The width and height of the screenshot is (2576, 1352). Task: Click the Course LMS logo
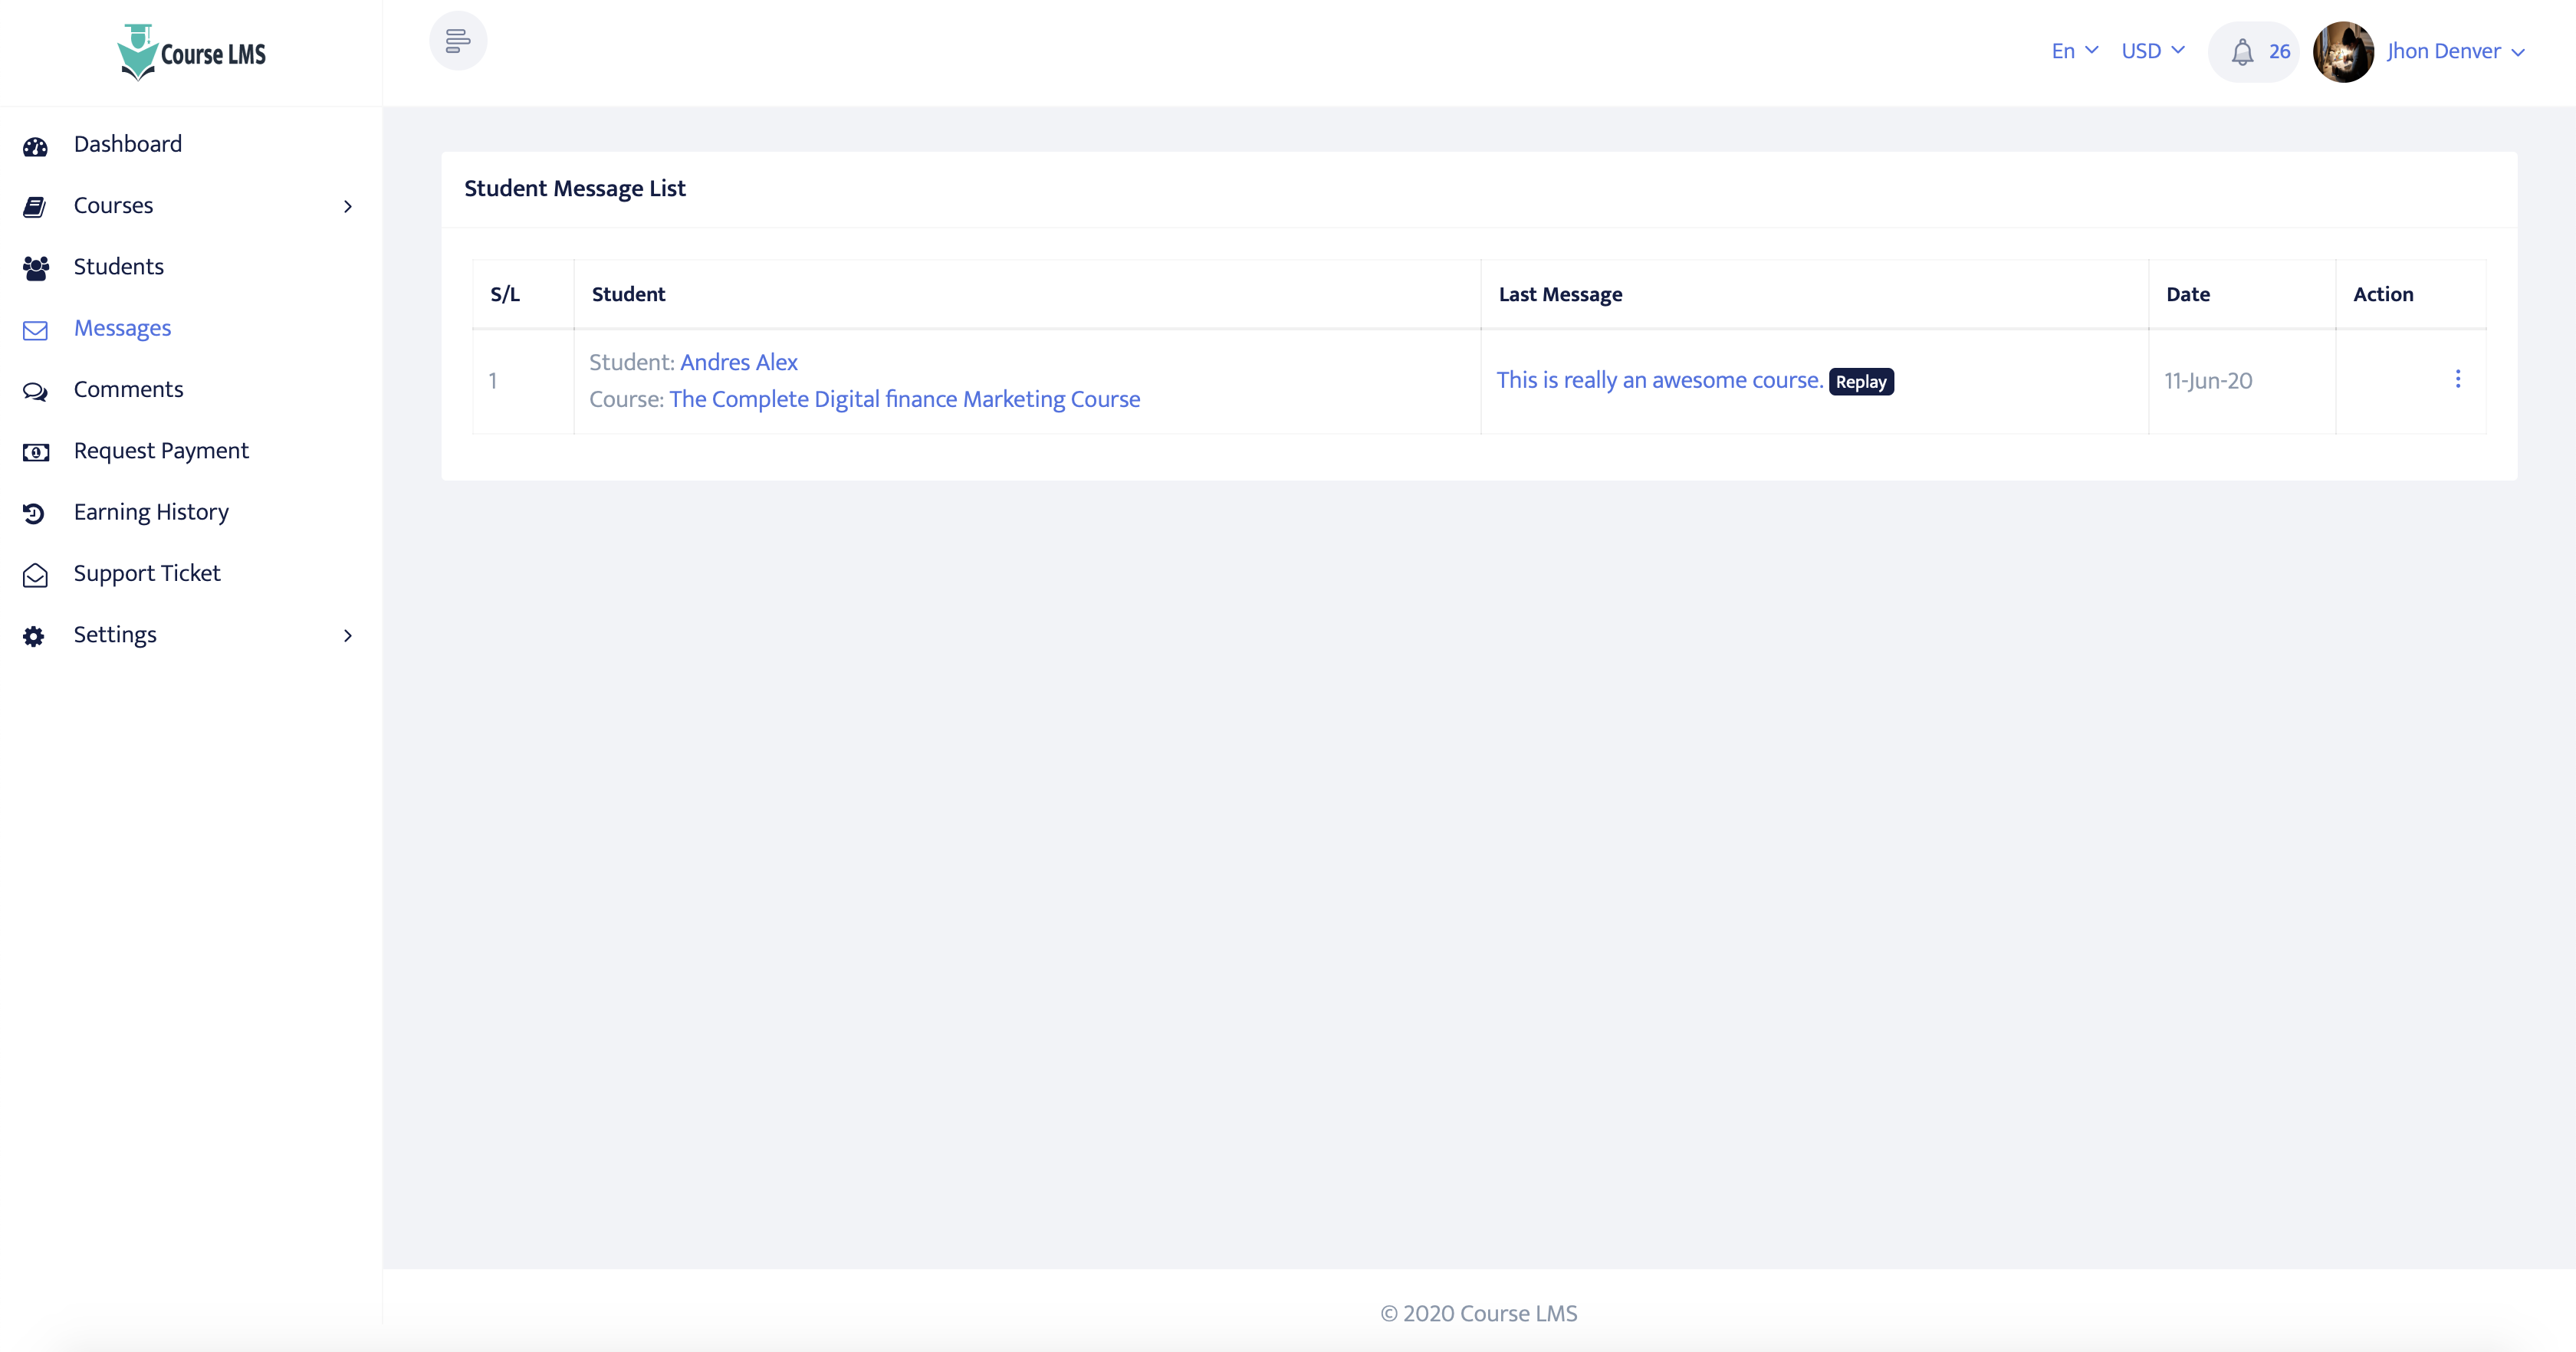coord(191,52)
